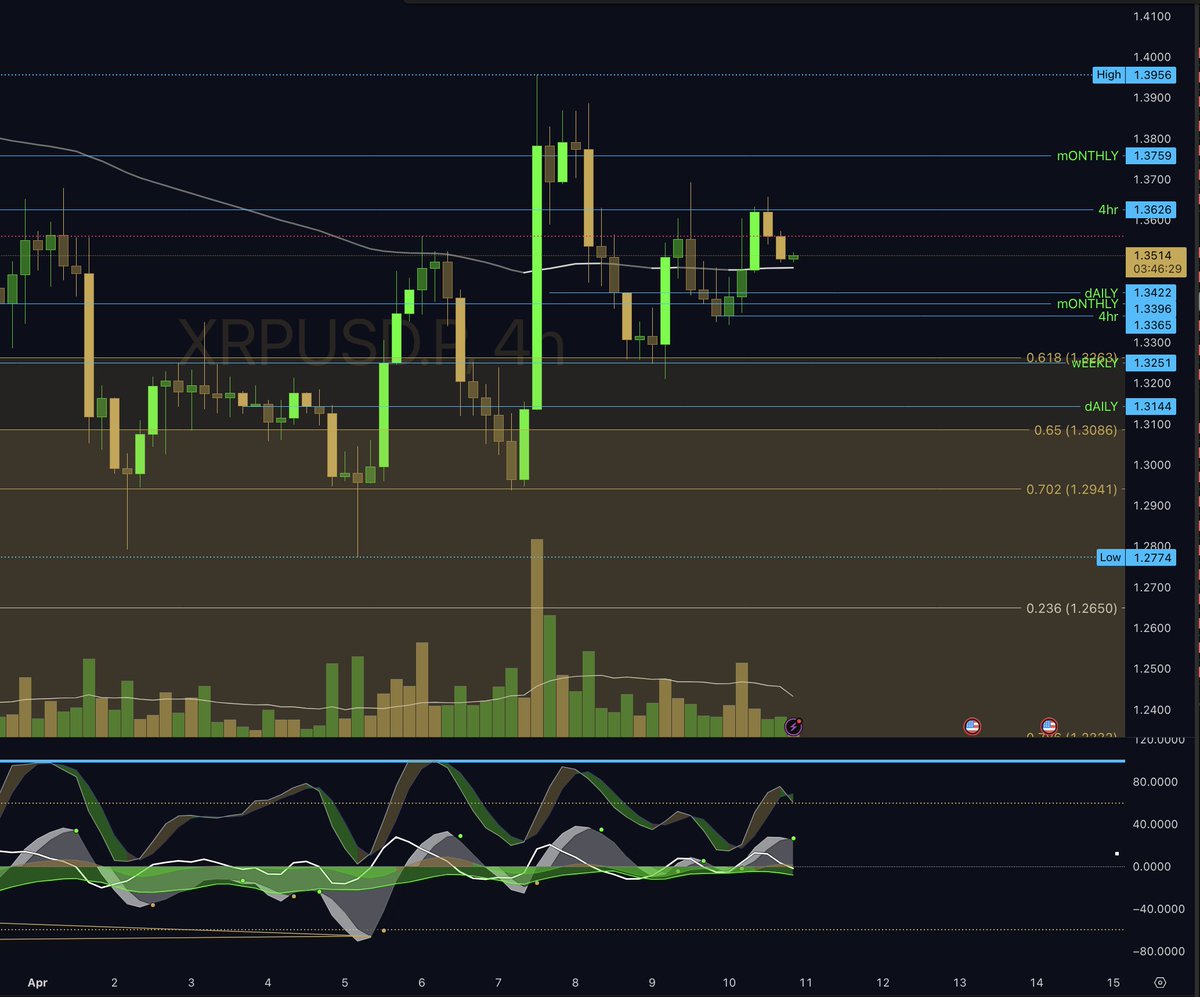The height and width of the screenshot is (997, 1200).
Task: Click the economic event flag icon under April 14
Action: 1048,725
